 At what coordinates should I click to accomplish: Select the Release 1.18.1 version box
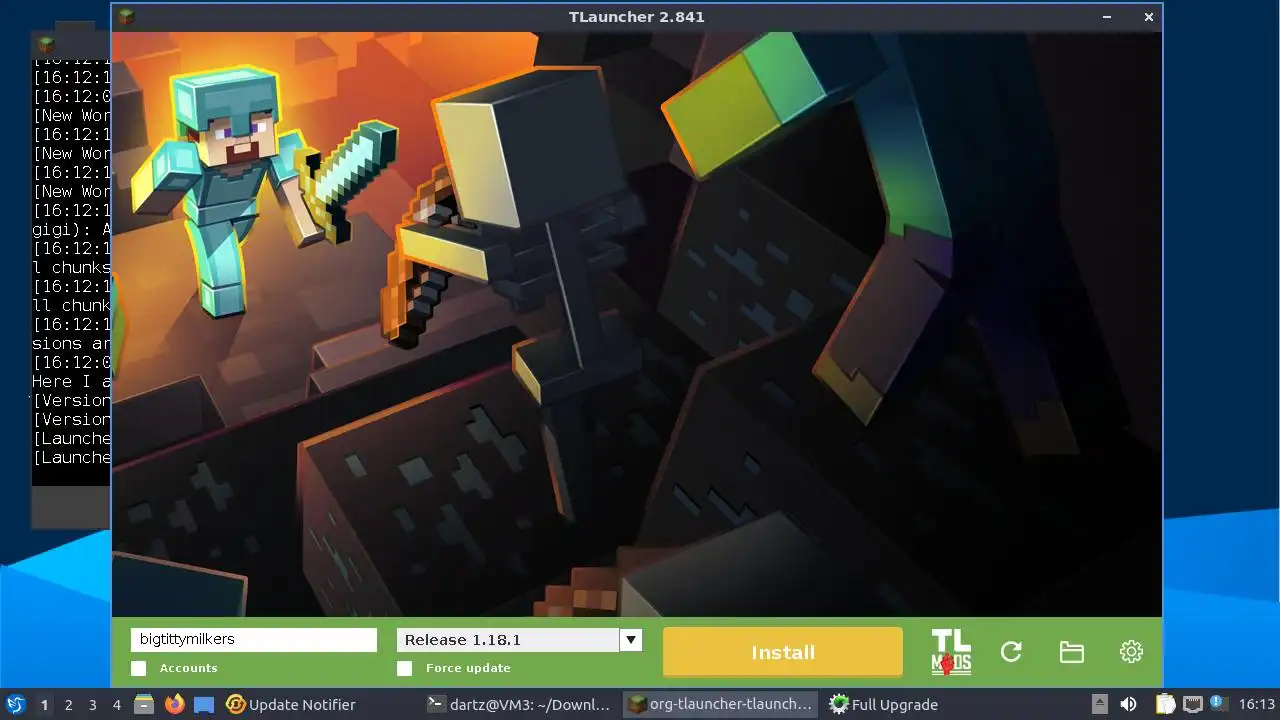(508, 640)
